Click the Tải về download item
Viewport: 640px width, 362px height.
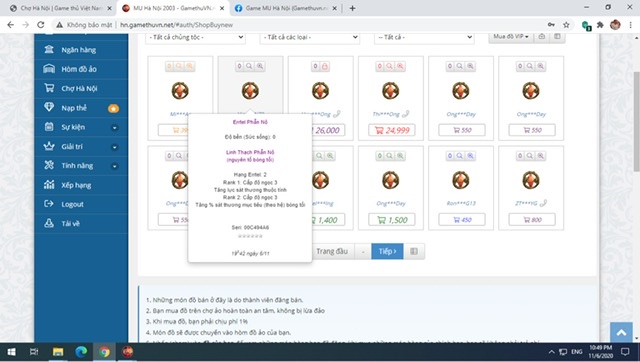point(81,223)
